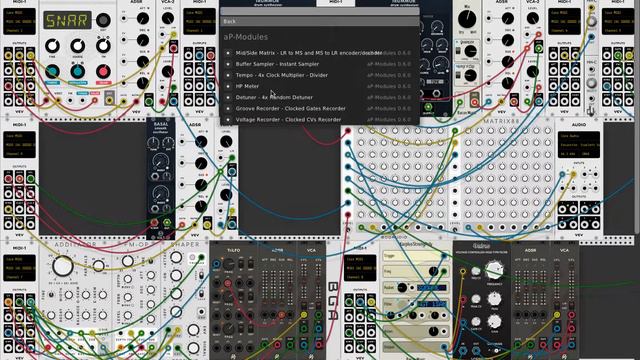Open channel row of MIDI-1 beside BGA panel
Viewport: 640px width, 360px height.
360,277
